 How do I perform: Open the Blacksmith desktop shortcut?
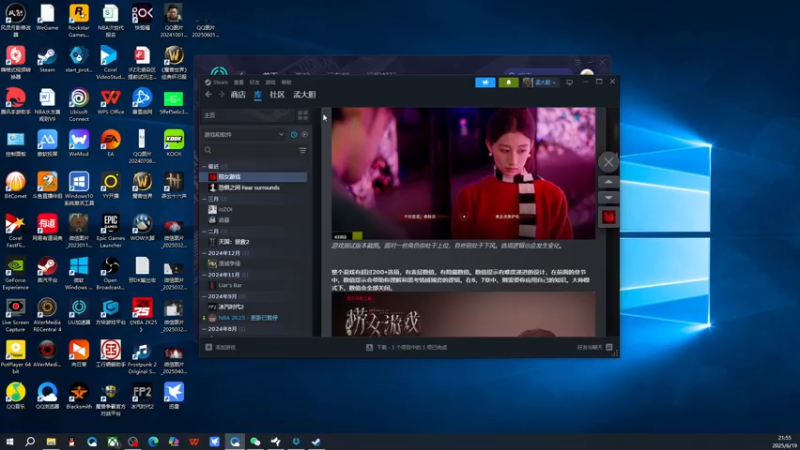(x=79, y=396)
